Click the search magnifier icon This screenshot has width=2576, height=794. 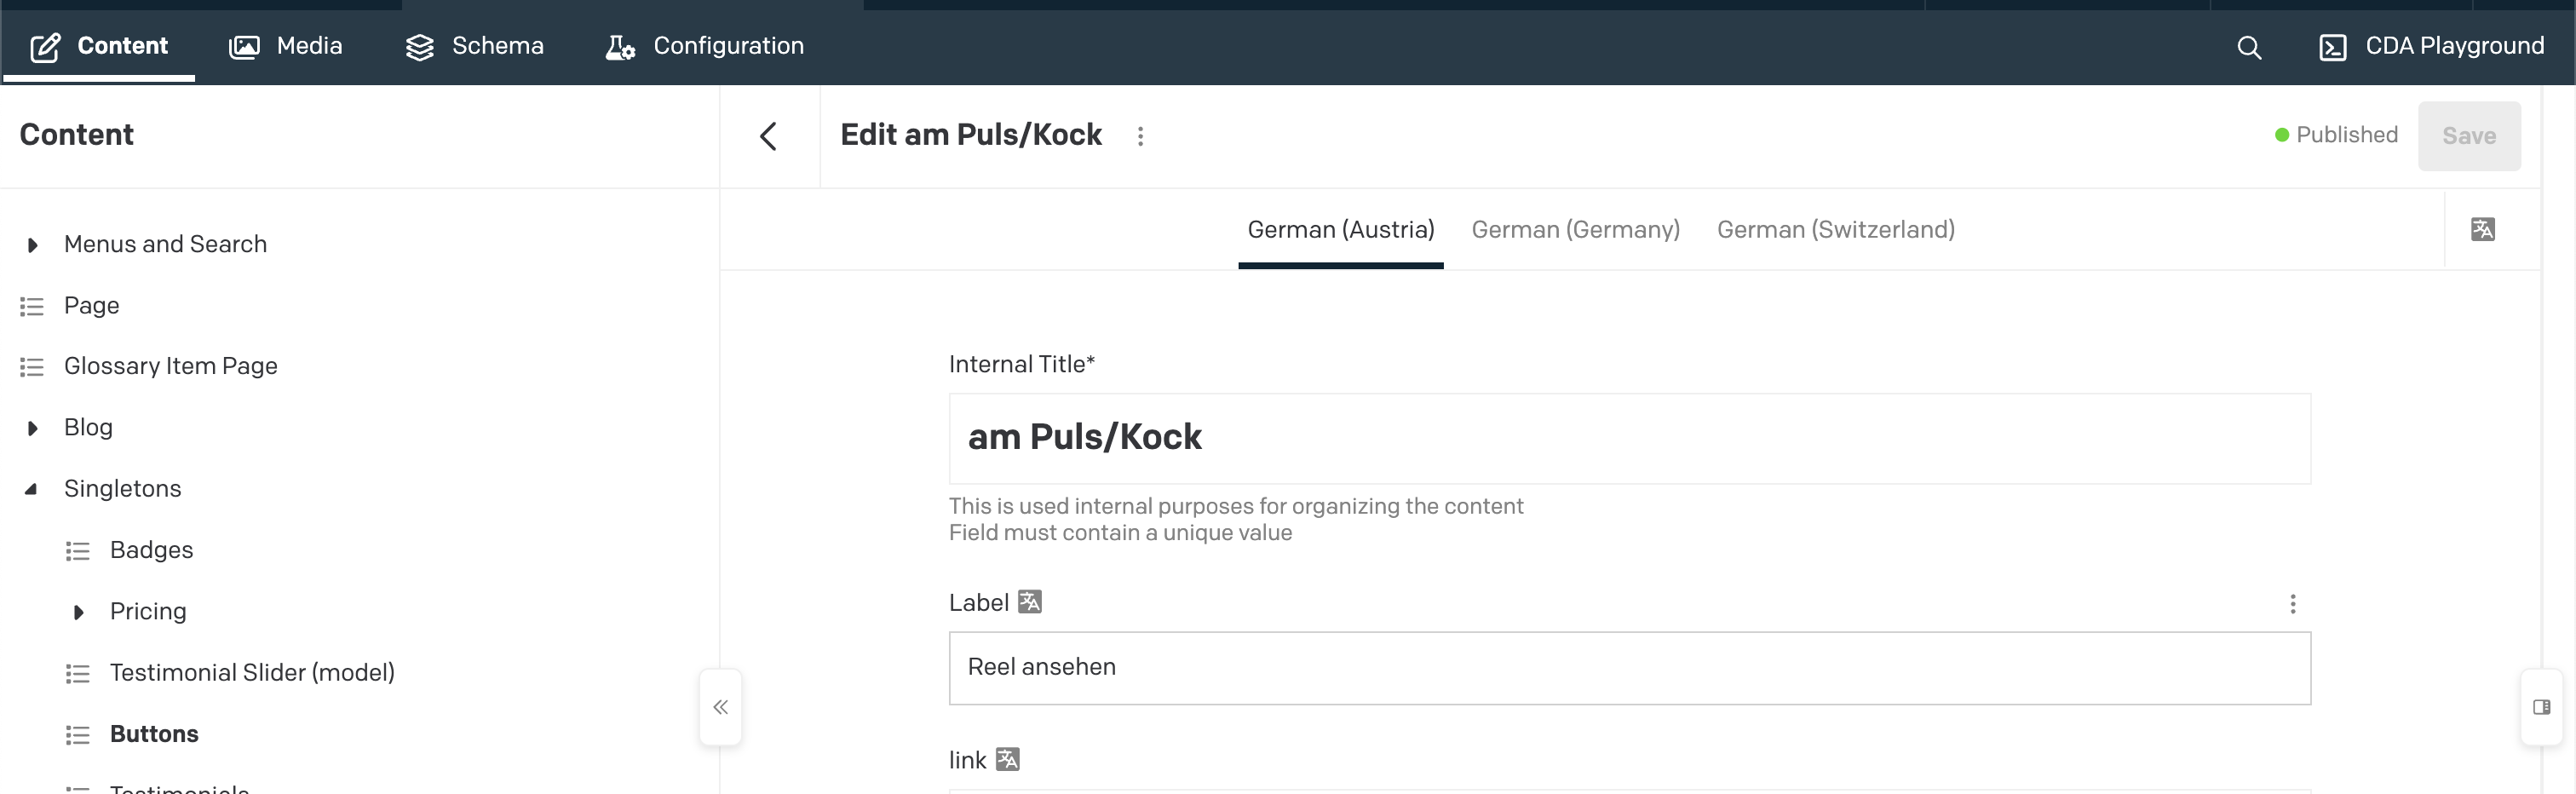[2248, 47]
